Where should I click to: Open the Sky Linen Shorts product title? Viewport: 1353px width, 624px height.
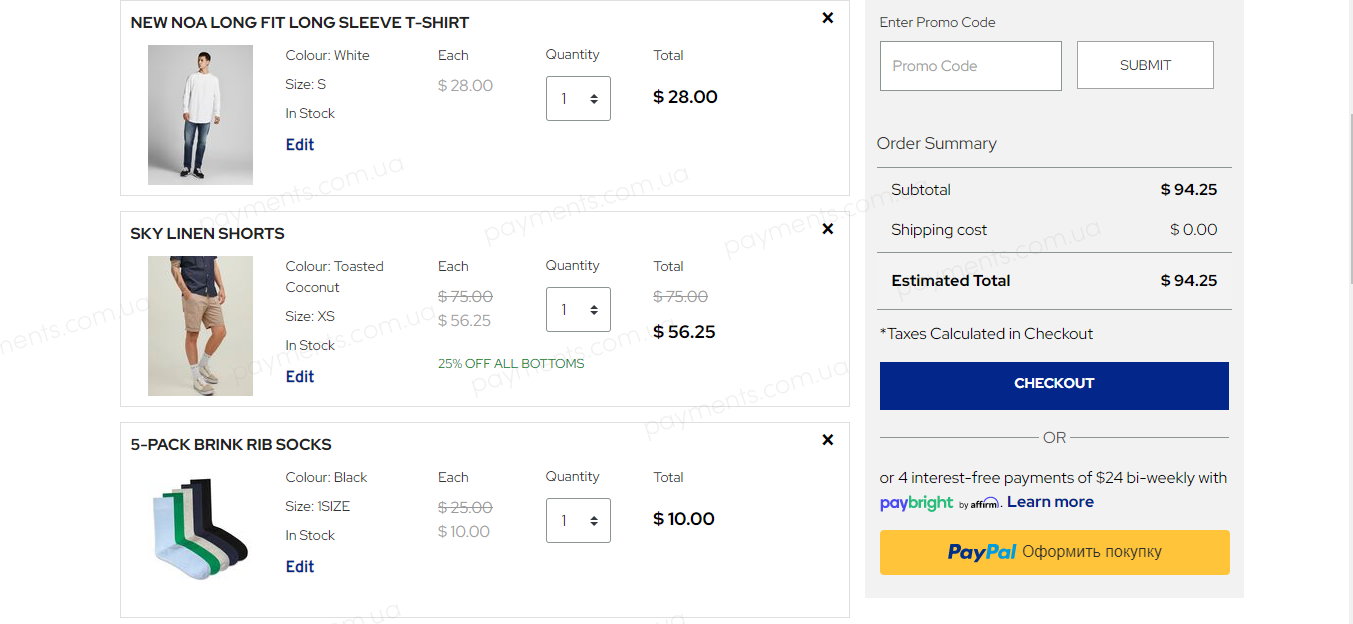[207, 233]
